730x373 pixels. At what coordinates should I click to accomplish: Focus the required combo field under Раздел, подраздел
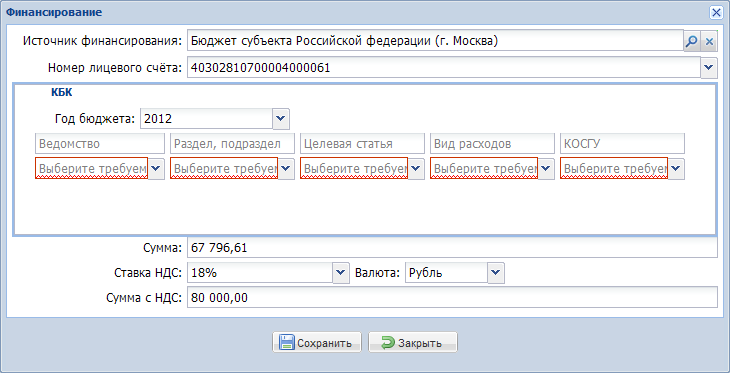(224, 169)
